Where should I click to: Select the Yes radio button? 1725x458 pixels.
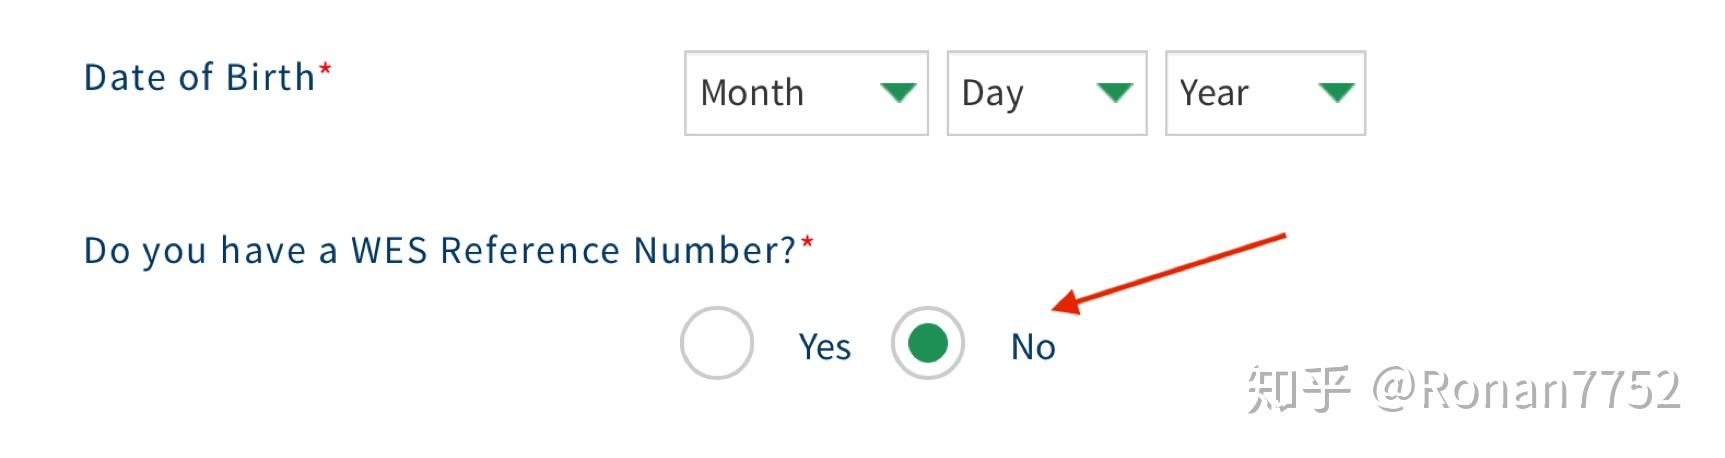click(x=716, y=343)
